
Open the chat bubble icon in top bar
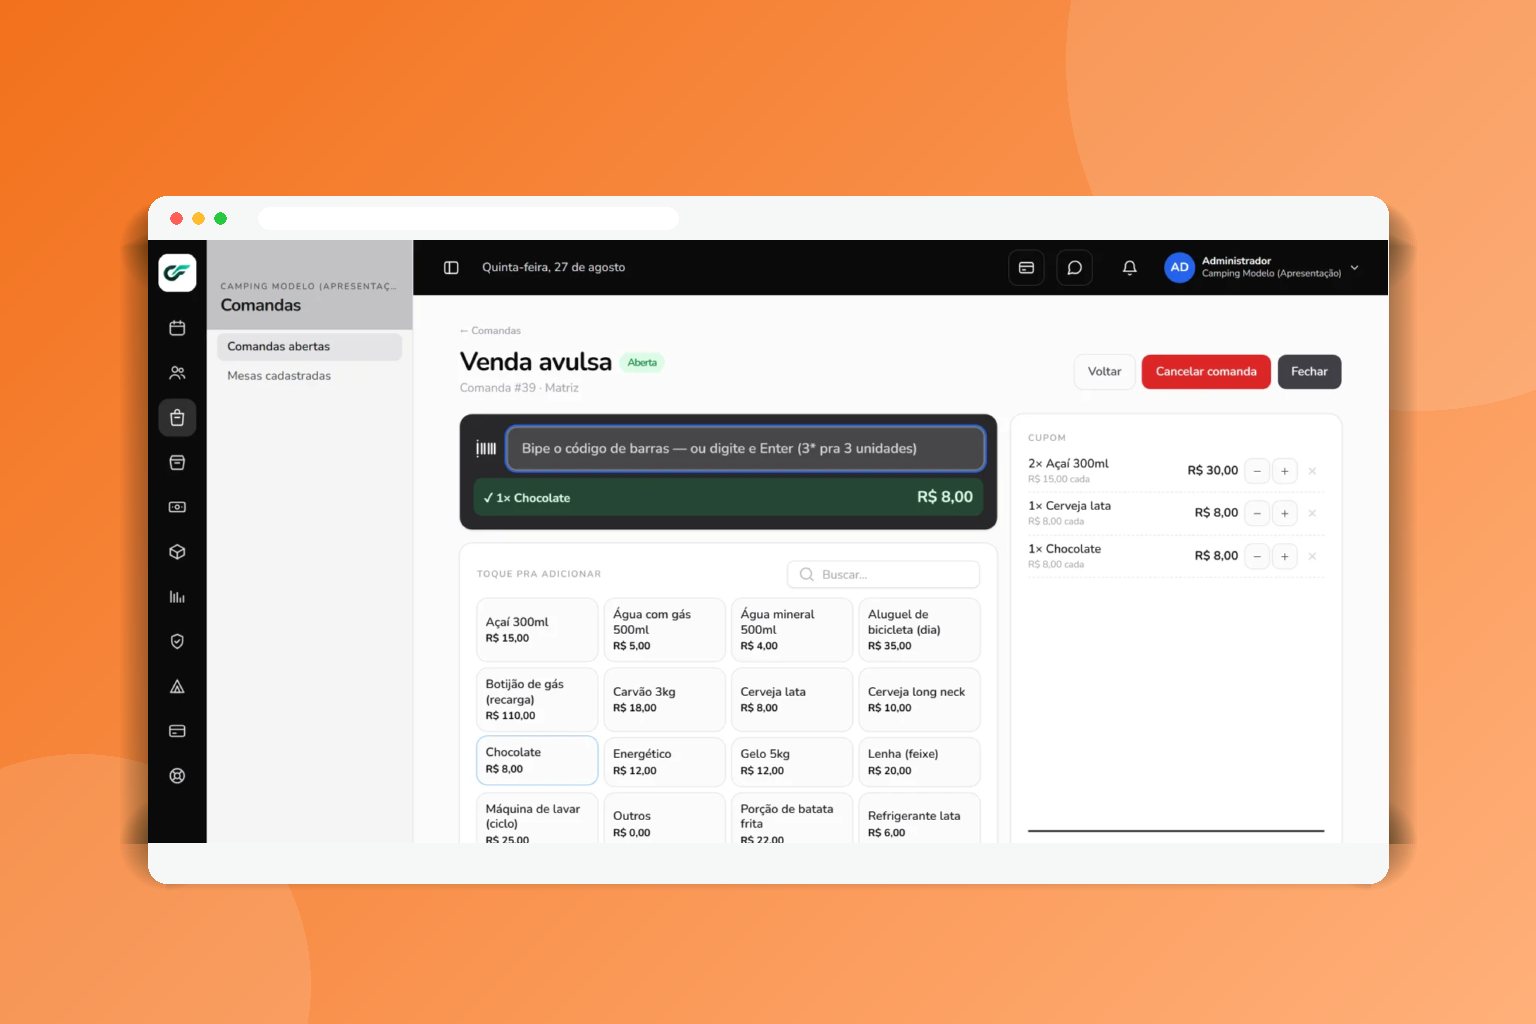pos(1074,268)
